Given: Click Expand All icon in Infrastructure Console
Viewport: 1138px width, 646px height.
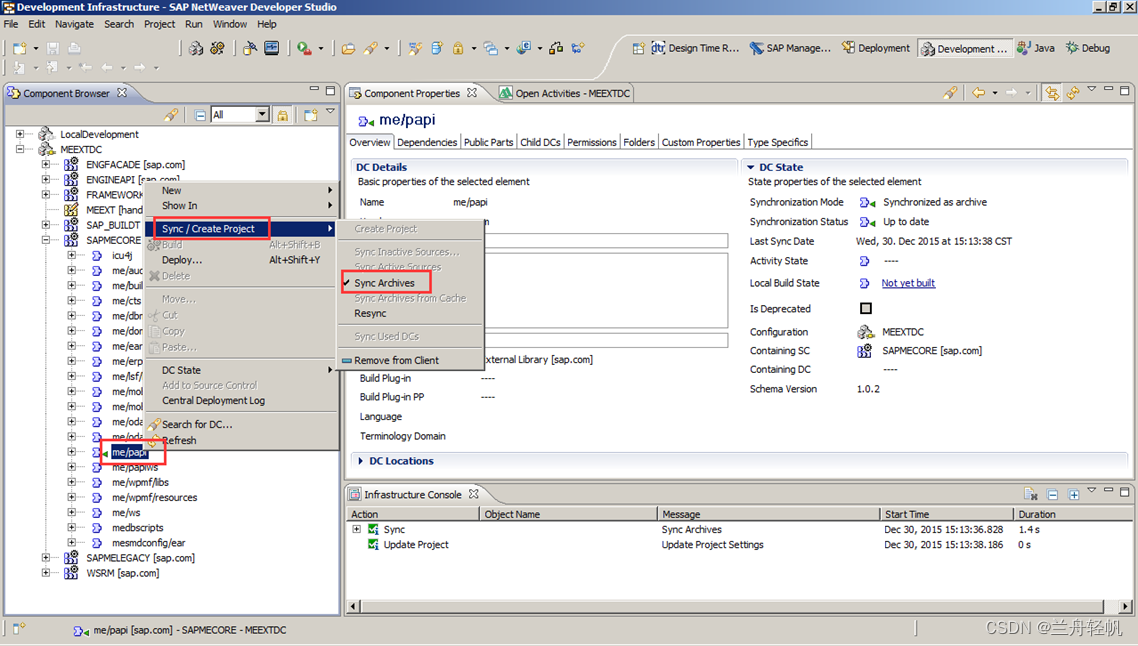Looking at the screenshot, I should point(1073,494).
